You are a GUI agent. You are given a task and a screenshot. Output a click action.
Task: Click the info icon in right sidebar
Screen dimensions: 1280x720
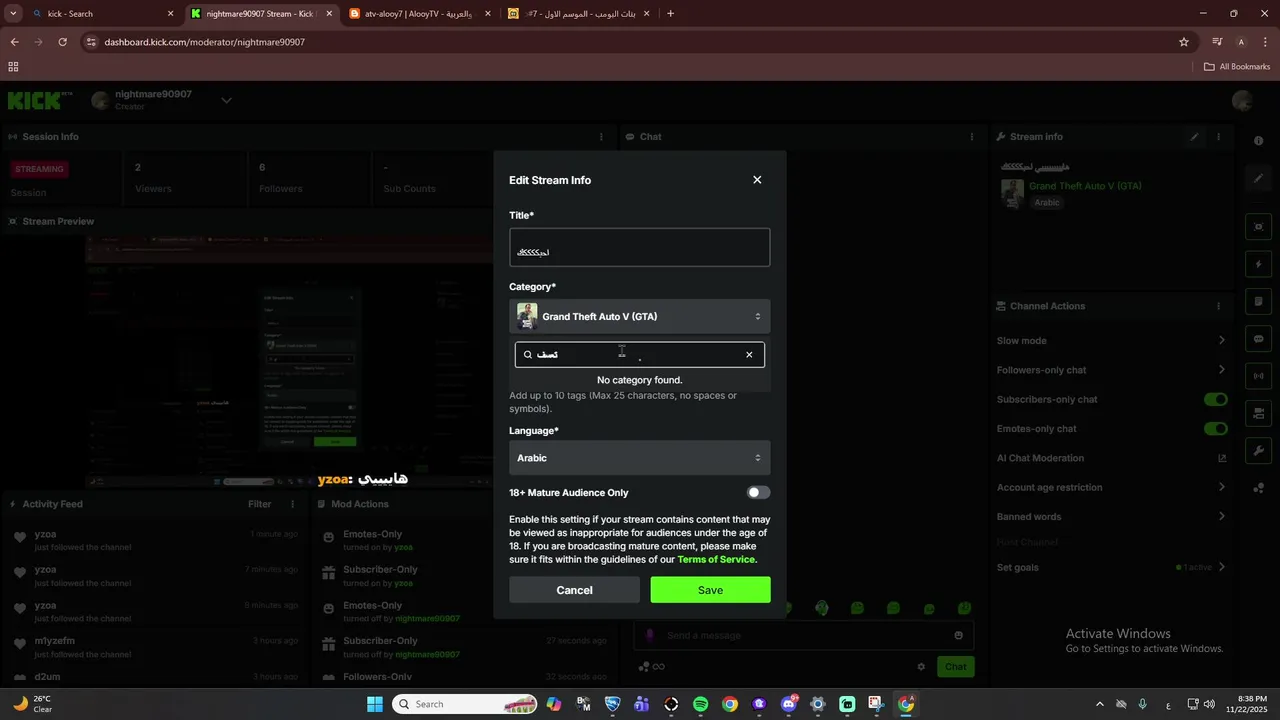pos(1259,141)
